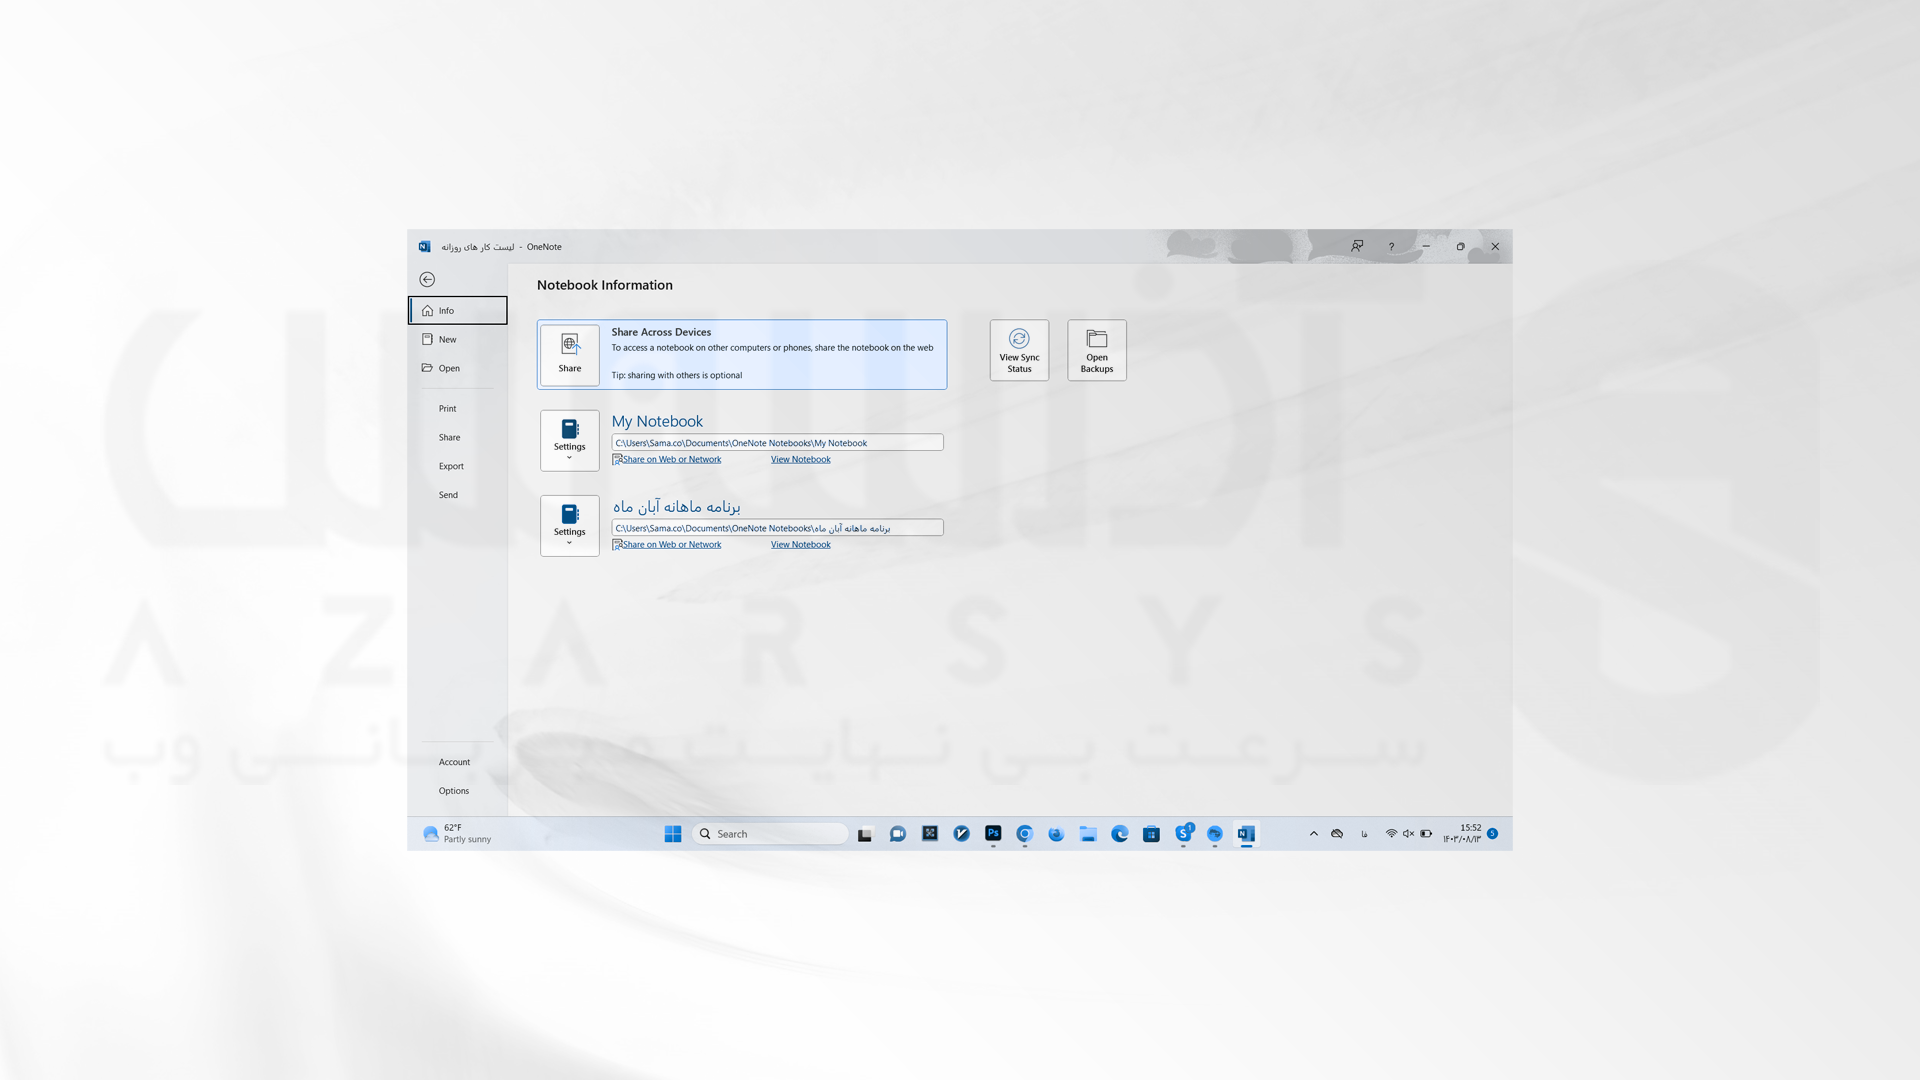Click the weather display in taskbar
The image size is (1920, 1080).
(456, 833)
